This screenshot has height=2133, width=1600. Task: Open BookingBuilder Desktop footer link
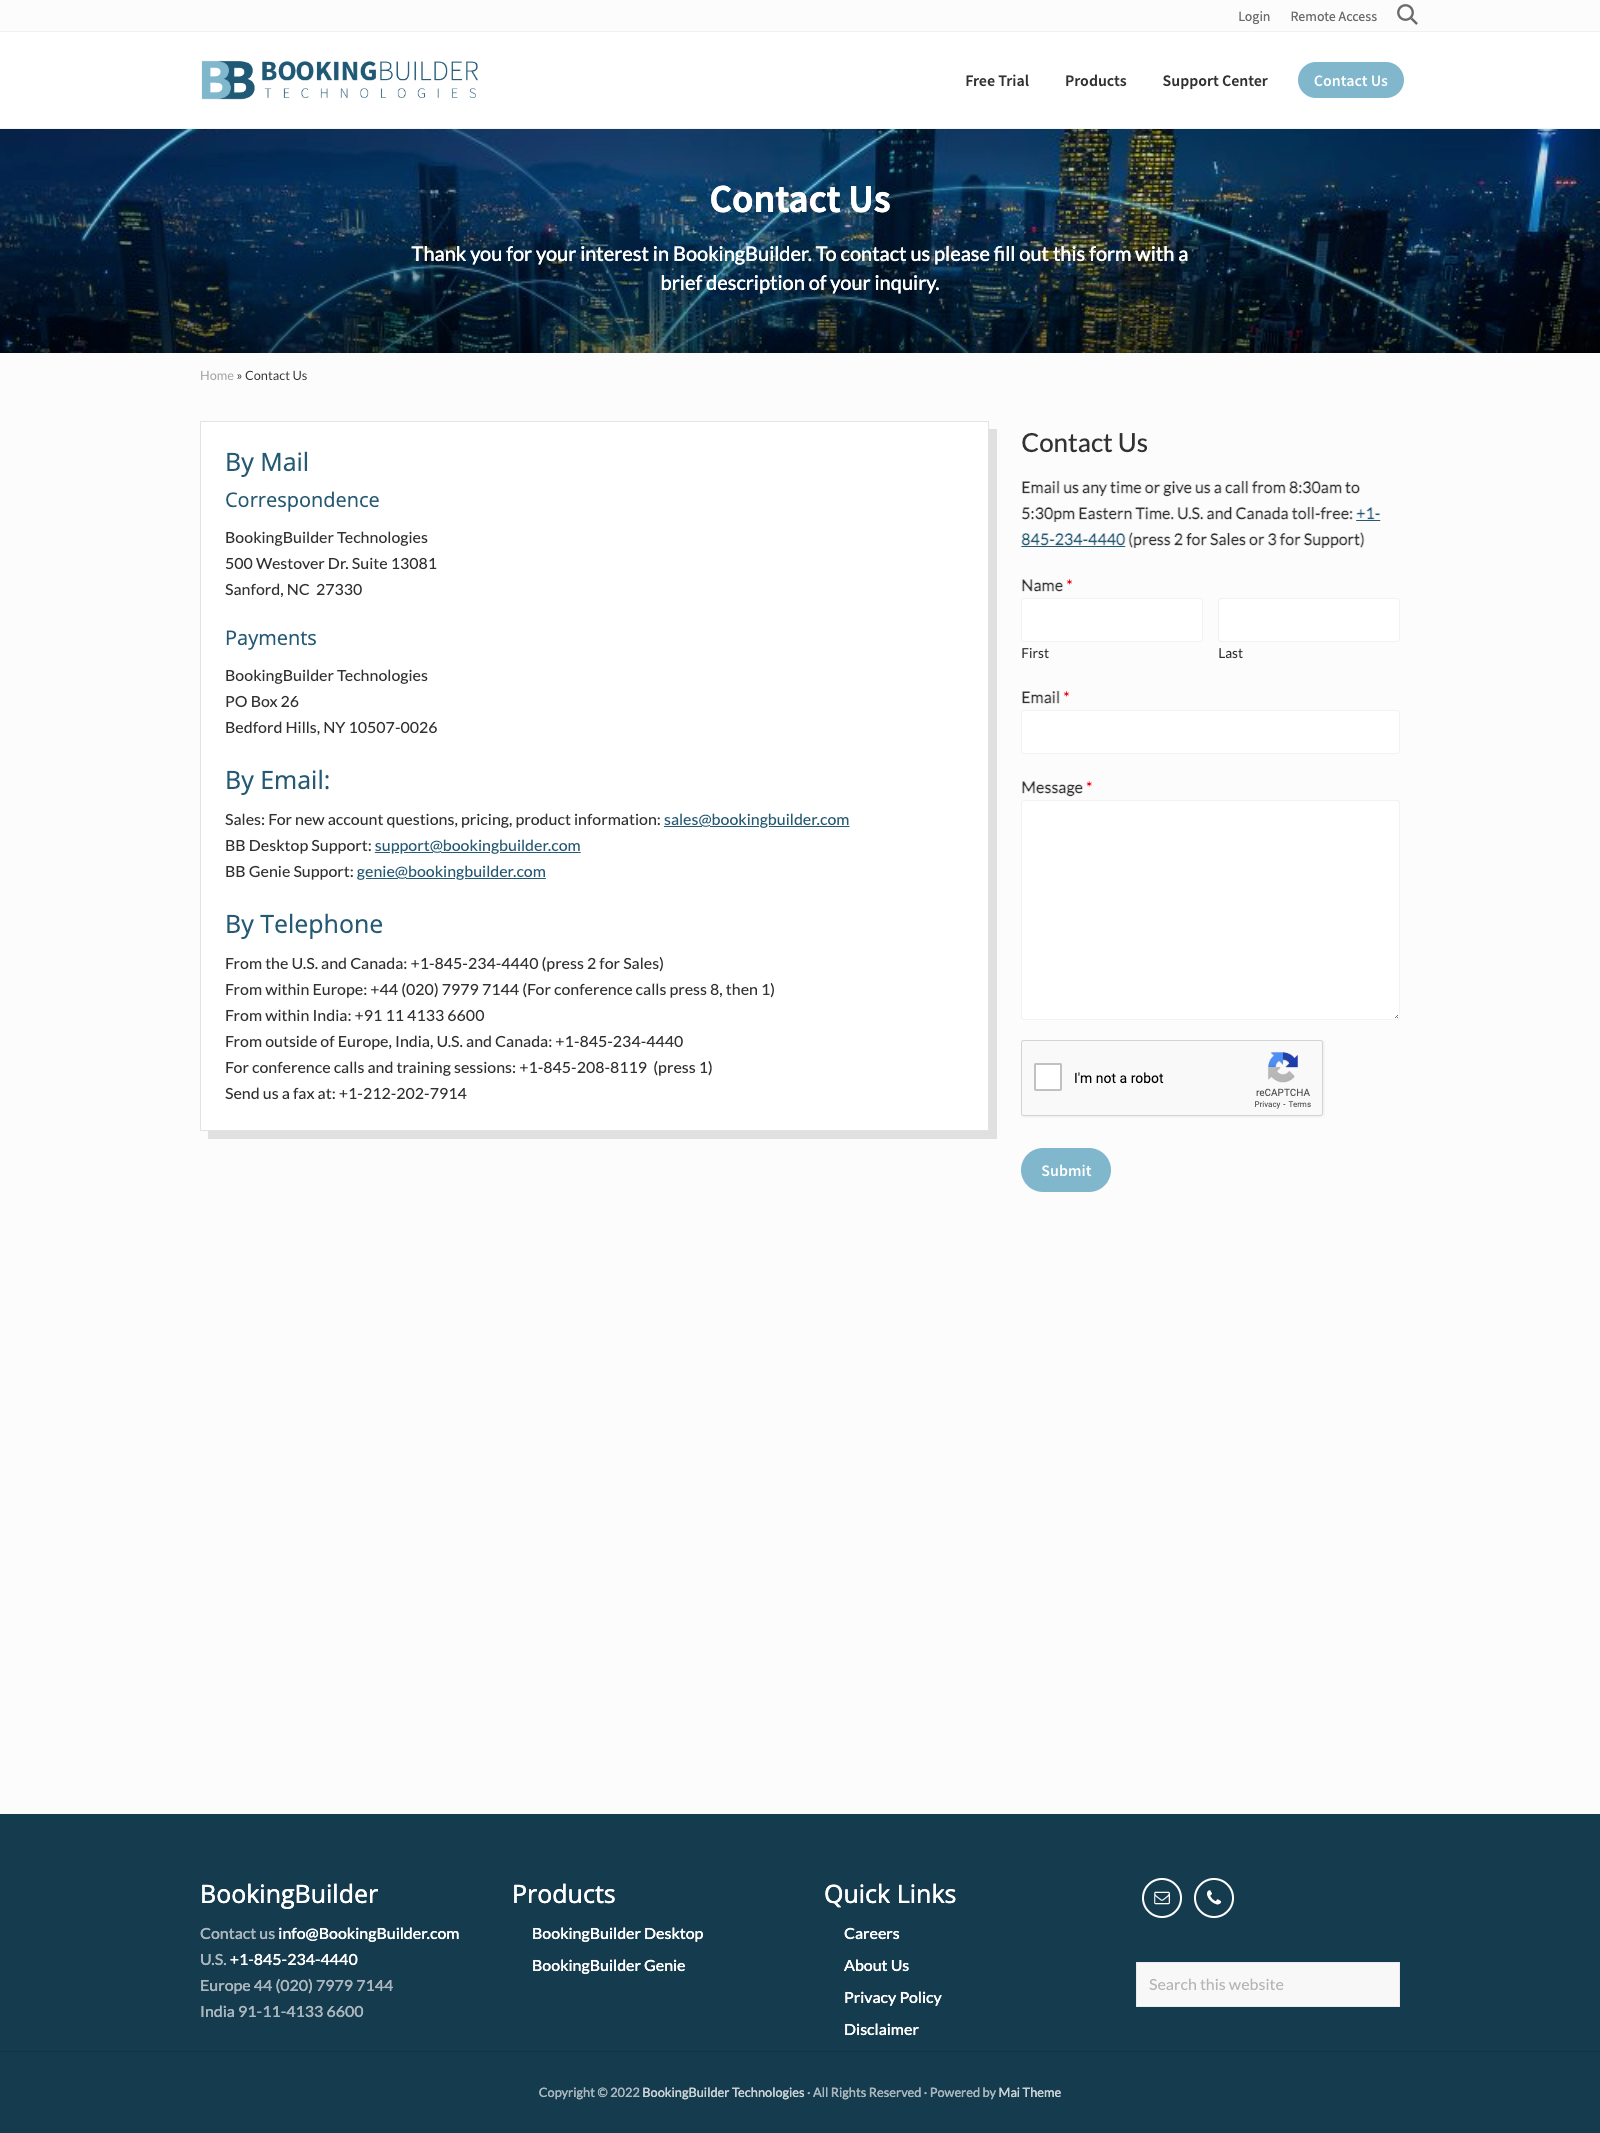618,1933
